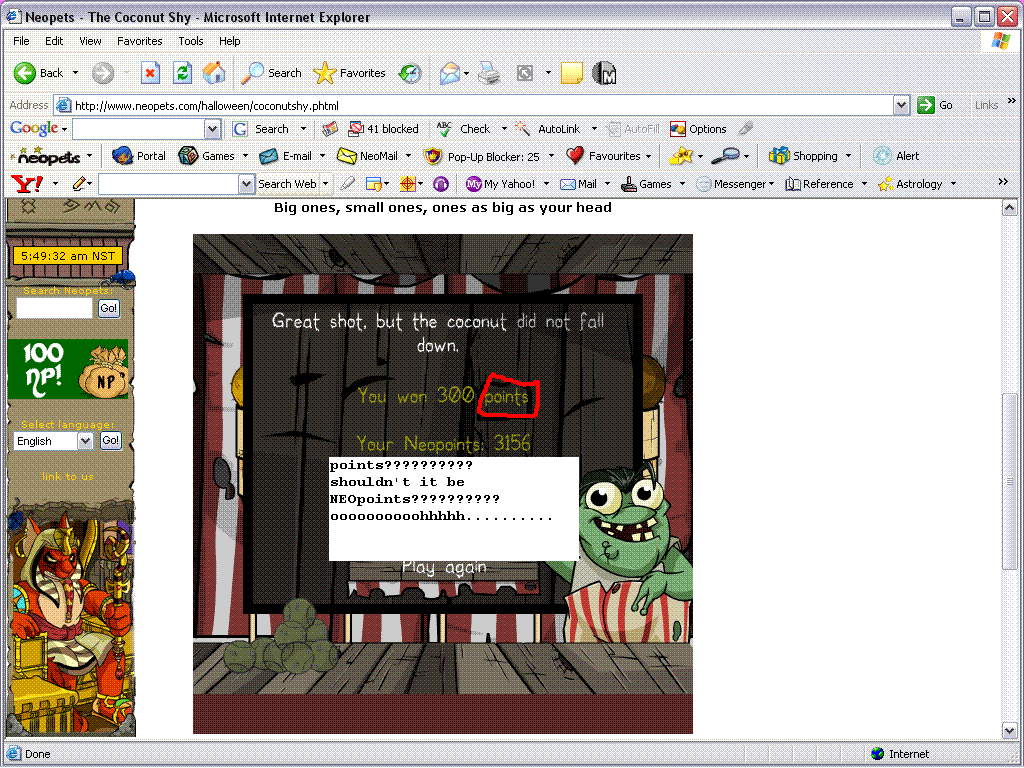1024x768 pixels.
Task: Click the scrollbar up arrow
Action: pyautogui.click(x=1010, y=208)
